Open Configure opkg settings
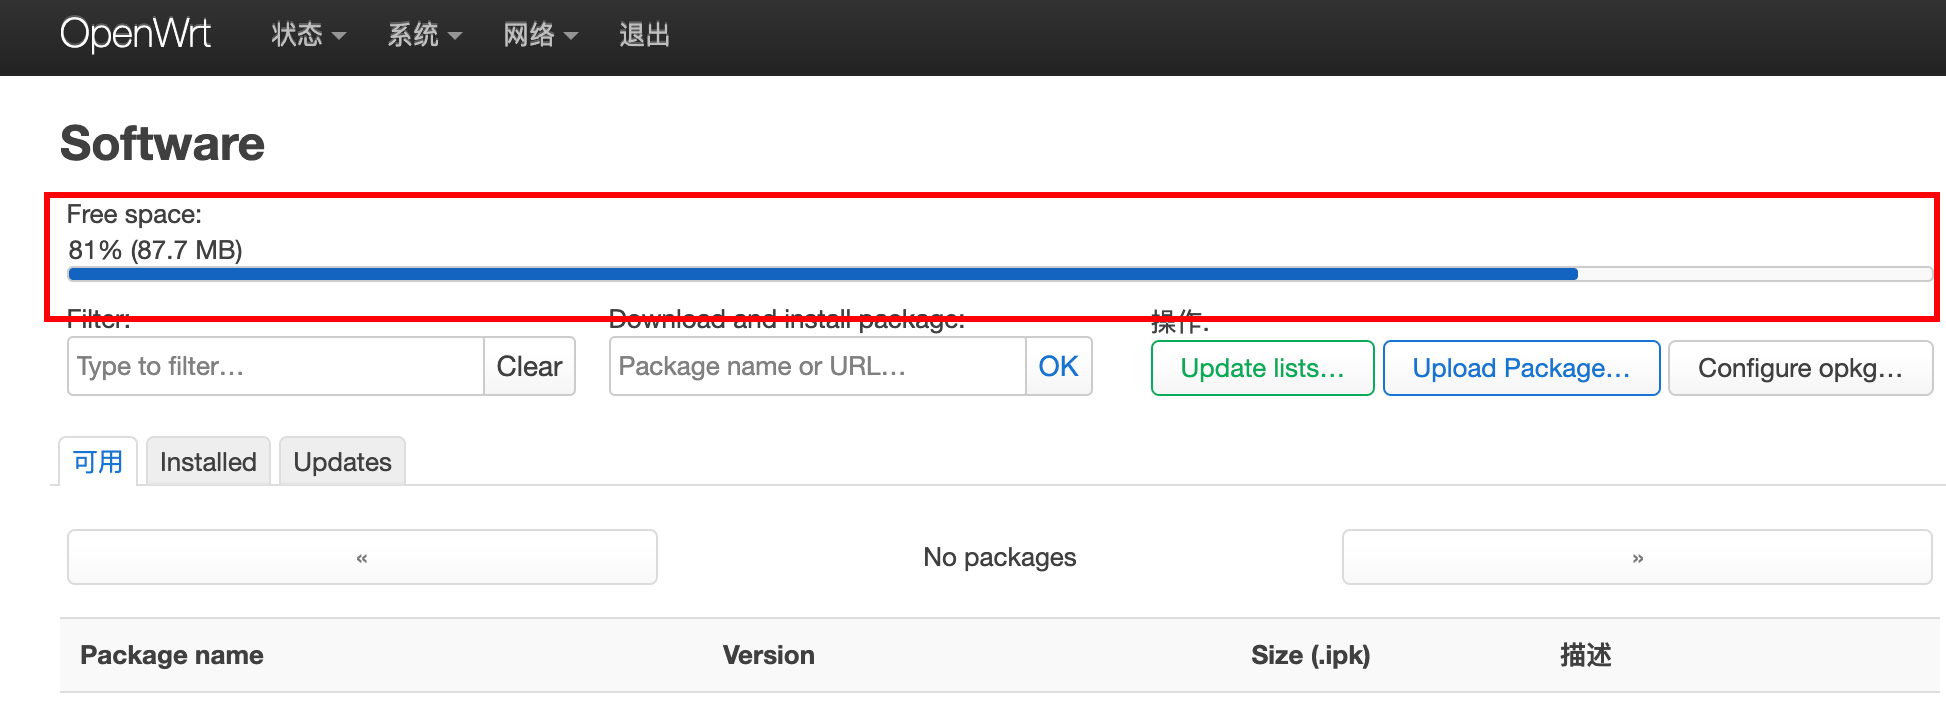 (x=1800, y=368)
